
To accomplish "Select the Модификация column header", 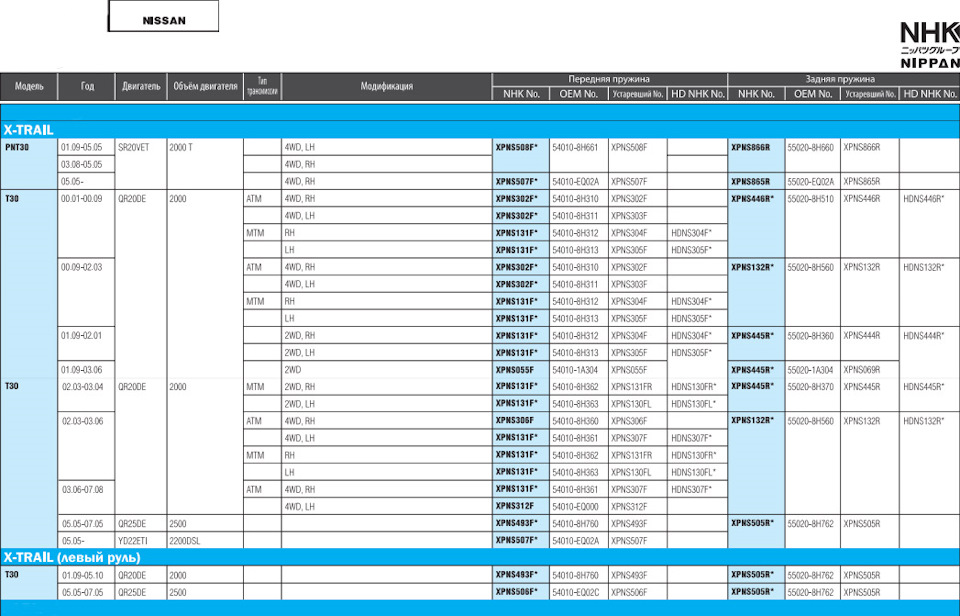I will [386, 86].
